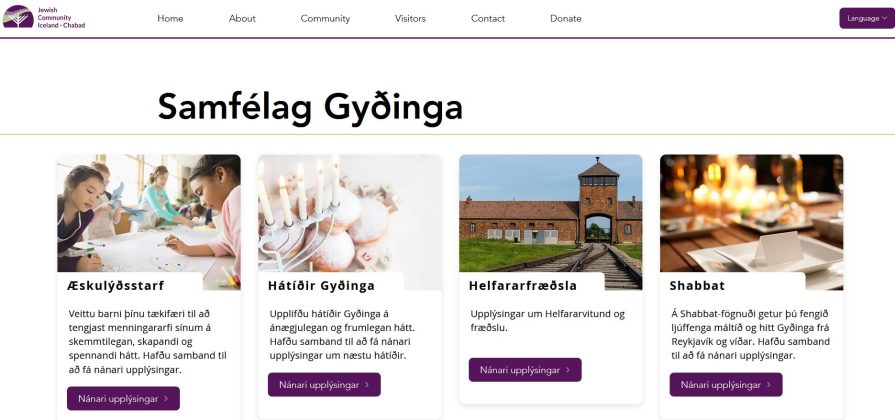The image size is (895, 420).
Task: Click Nánari upplýsingar under Hátíðir Gyðinga
Action: [324, 385]
